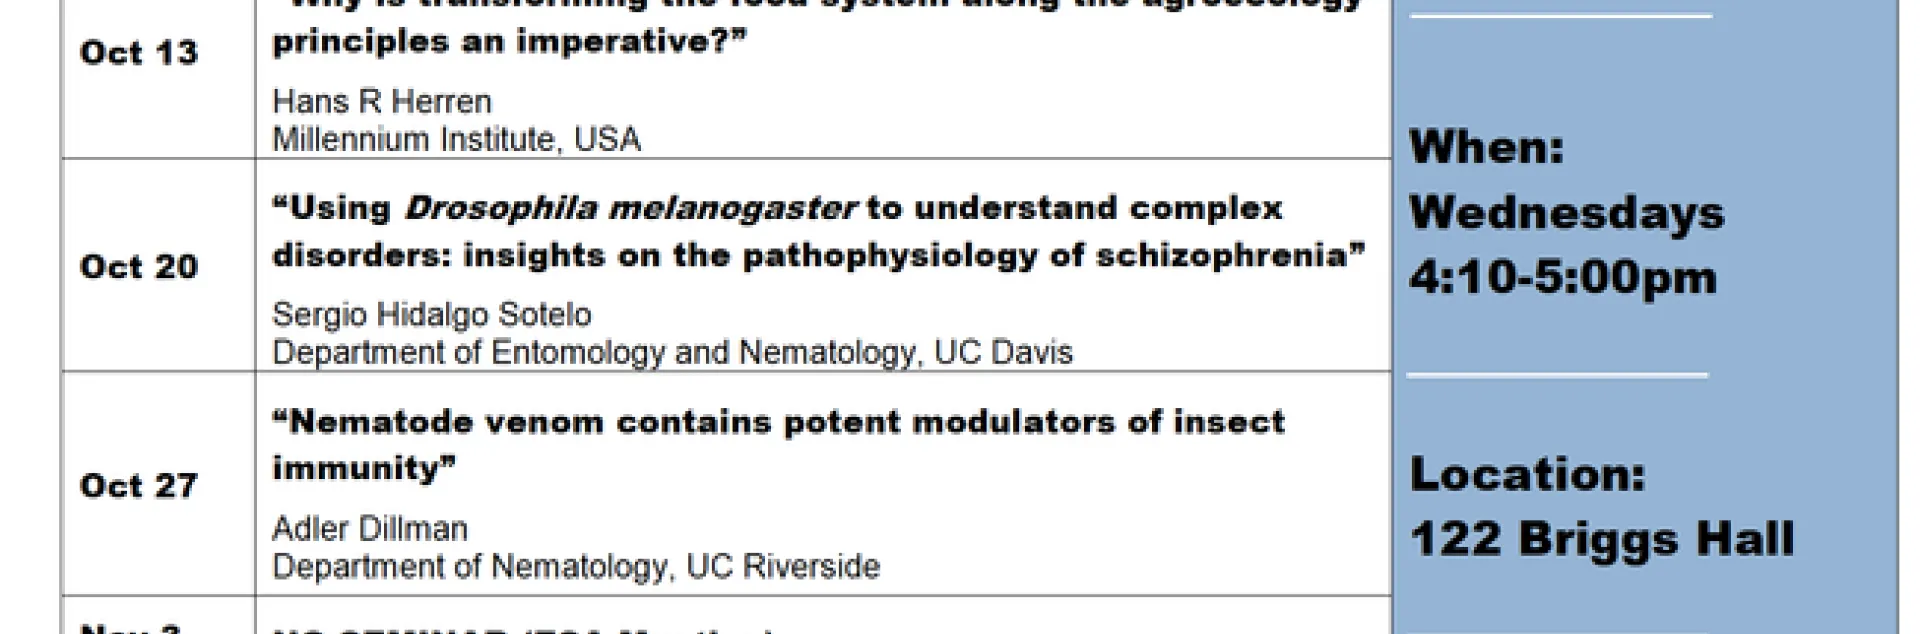
Task: Click the "Location:" heading in sidebar
Action: point(1527,474)
